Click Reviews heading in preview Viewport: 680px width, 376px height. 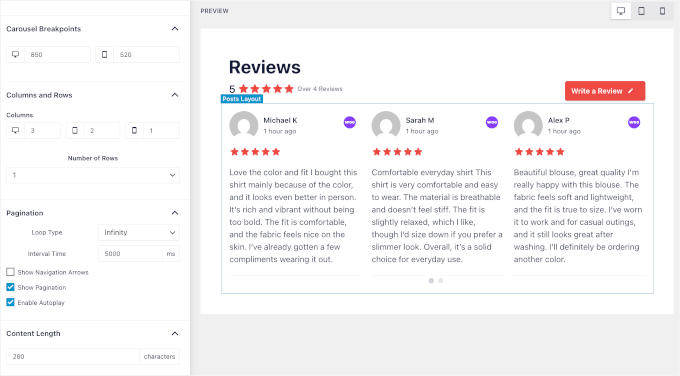265,67
